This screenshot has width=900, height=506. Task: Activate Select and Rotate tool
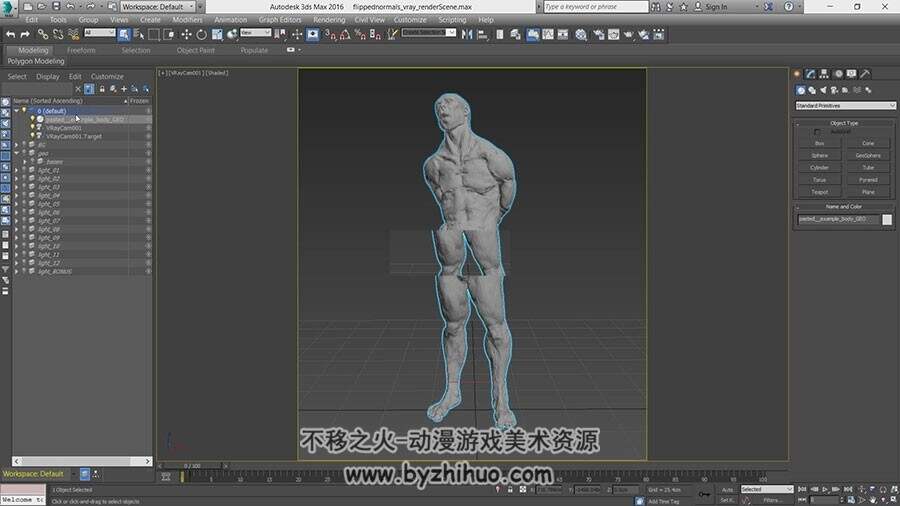click(201, 34)
